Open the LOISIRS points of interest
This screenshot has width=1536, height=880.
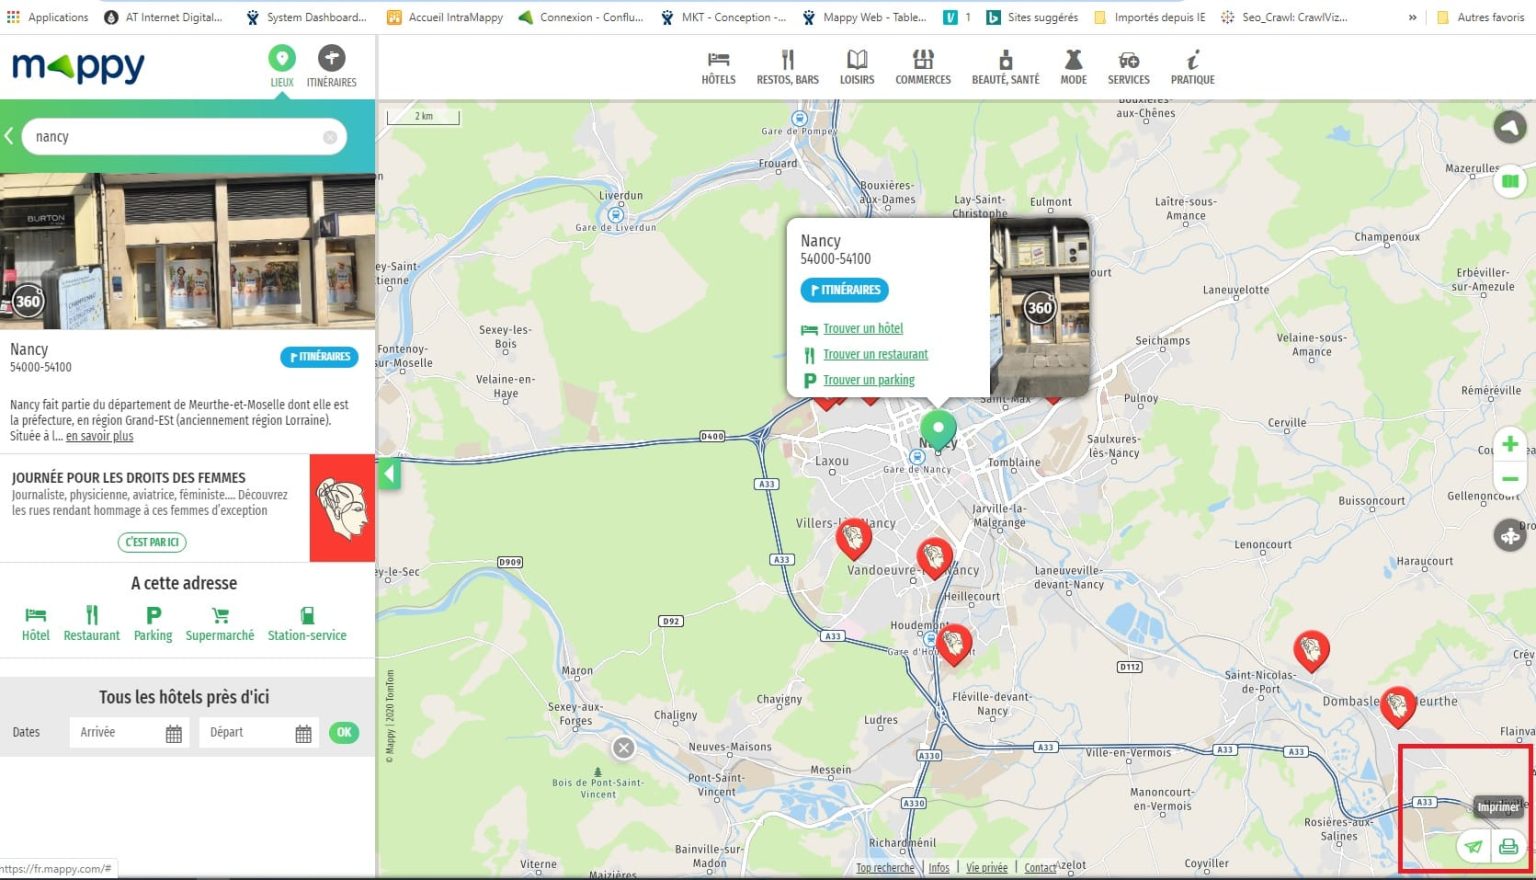pyautogui.click(x=857, y=64)
